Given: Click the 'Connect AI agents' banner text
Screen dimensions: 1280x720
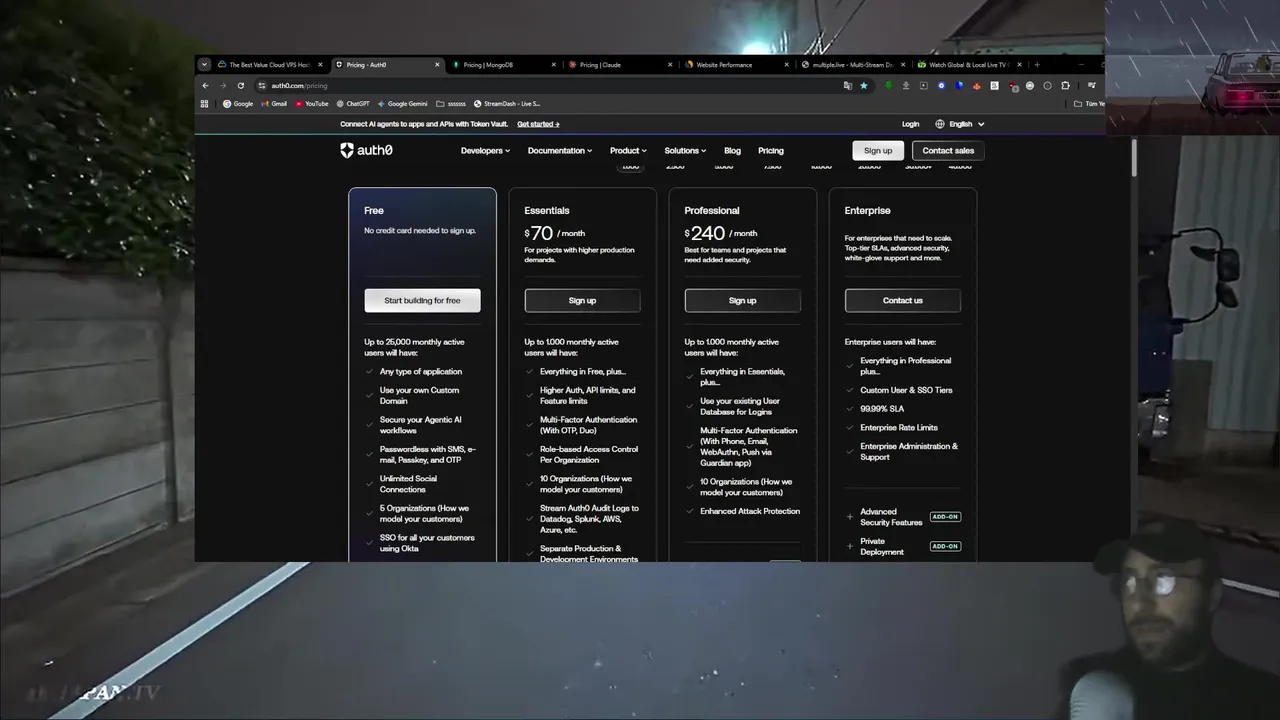Looking at the screenshot, I should (x=424, y=124).
